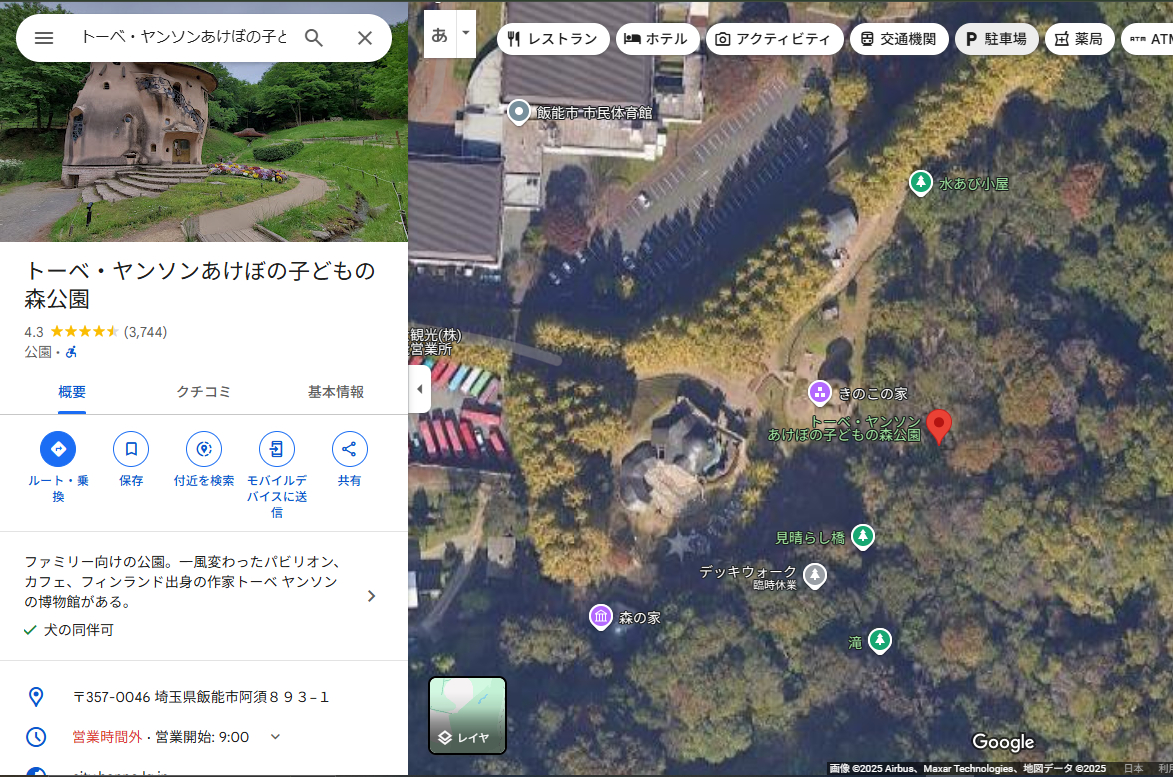The image size is (1173, 777).
Task: Click the 飯能市市民体育館 map marker
Action: (x=518, y=112)
